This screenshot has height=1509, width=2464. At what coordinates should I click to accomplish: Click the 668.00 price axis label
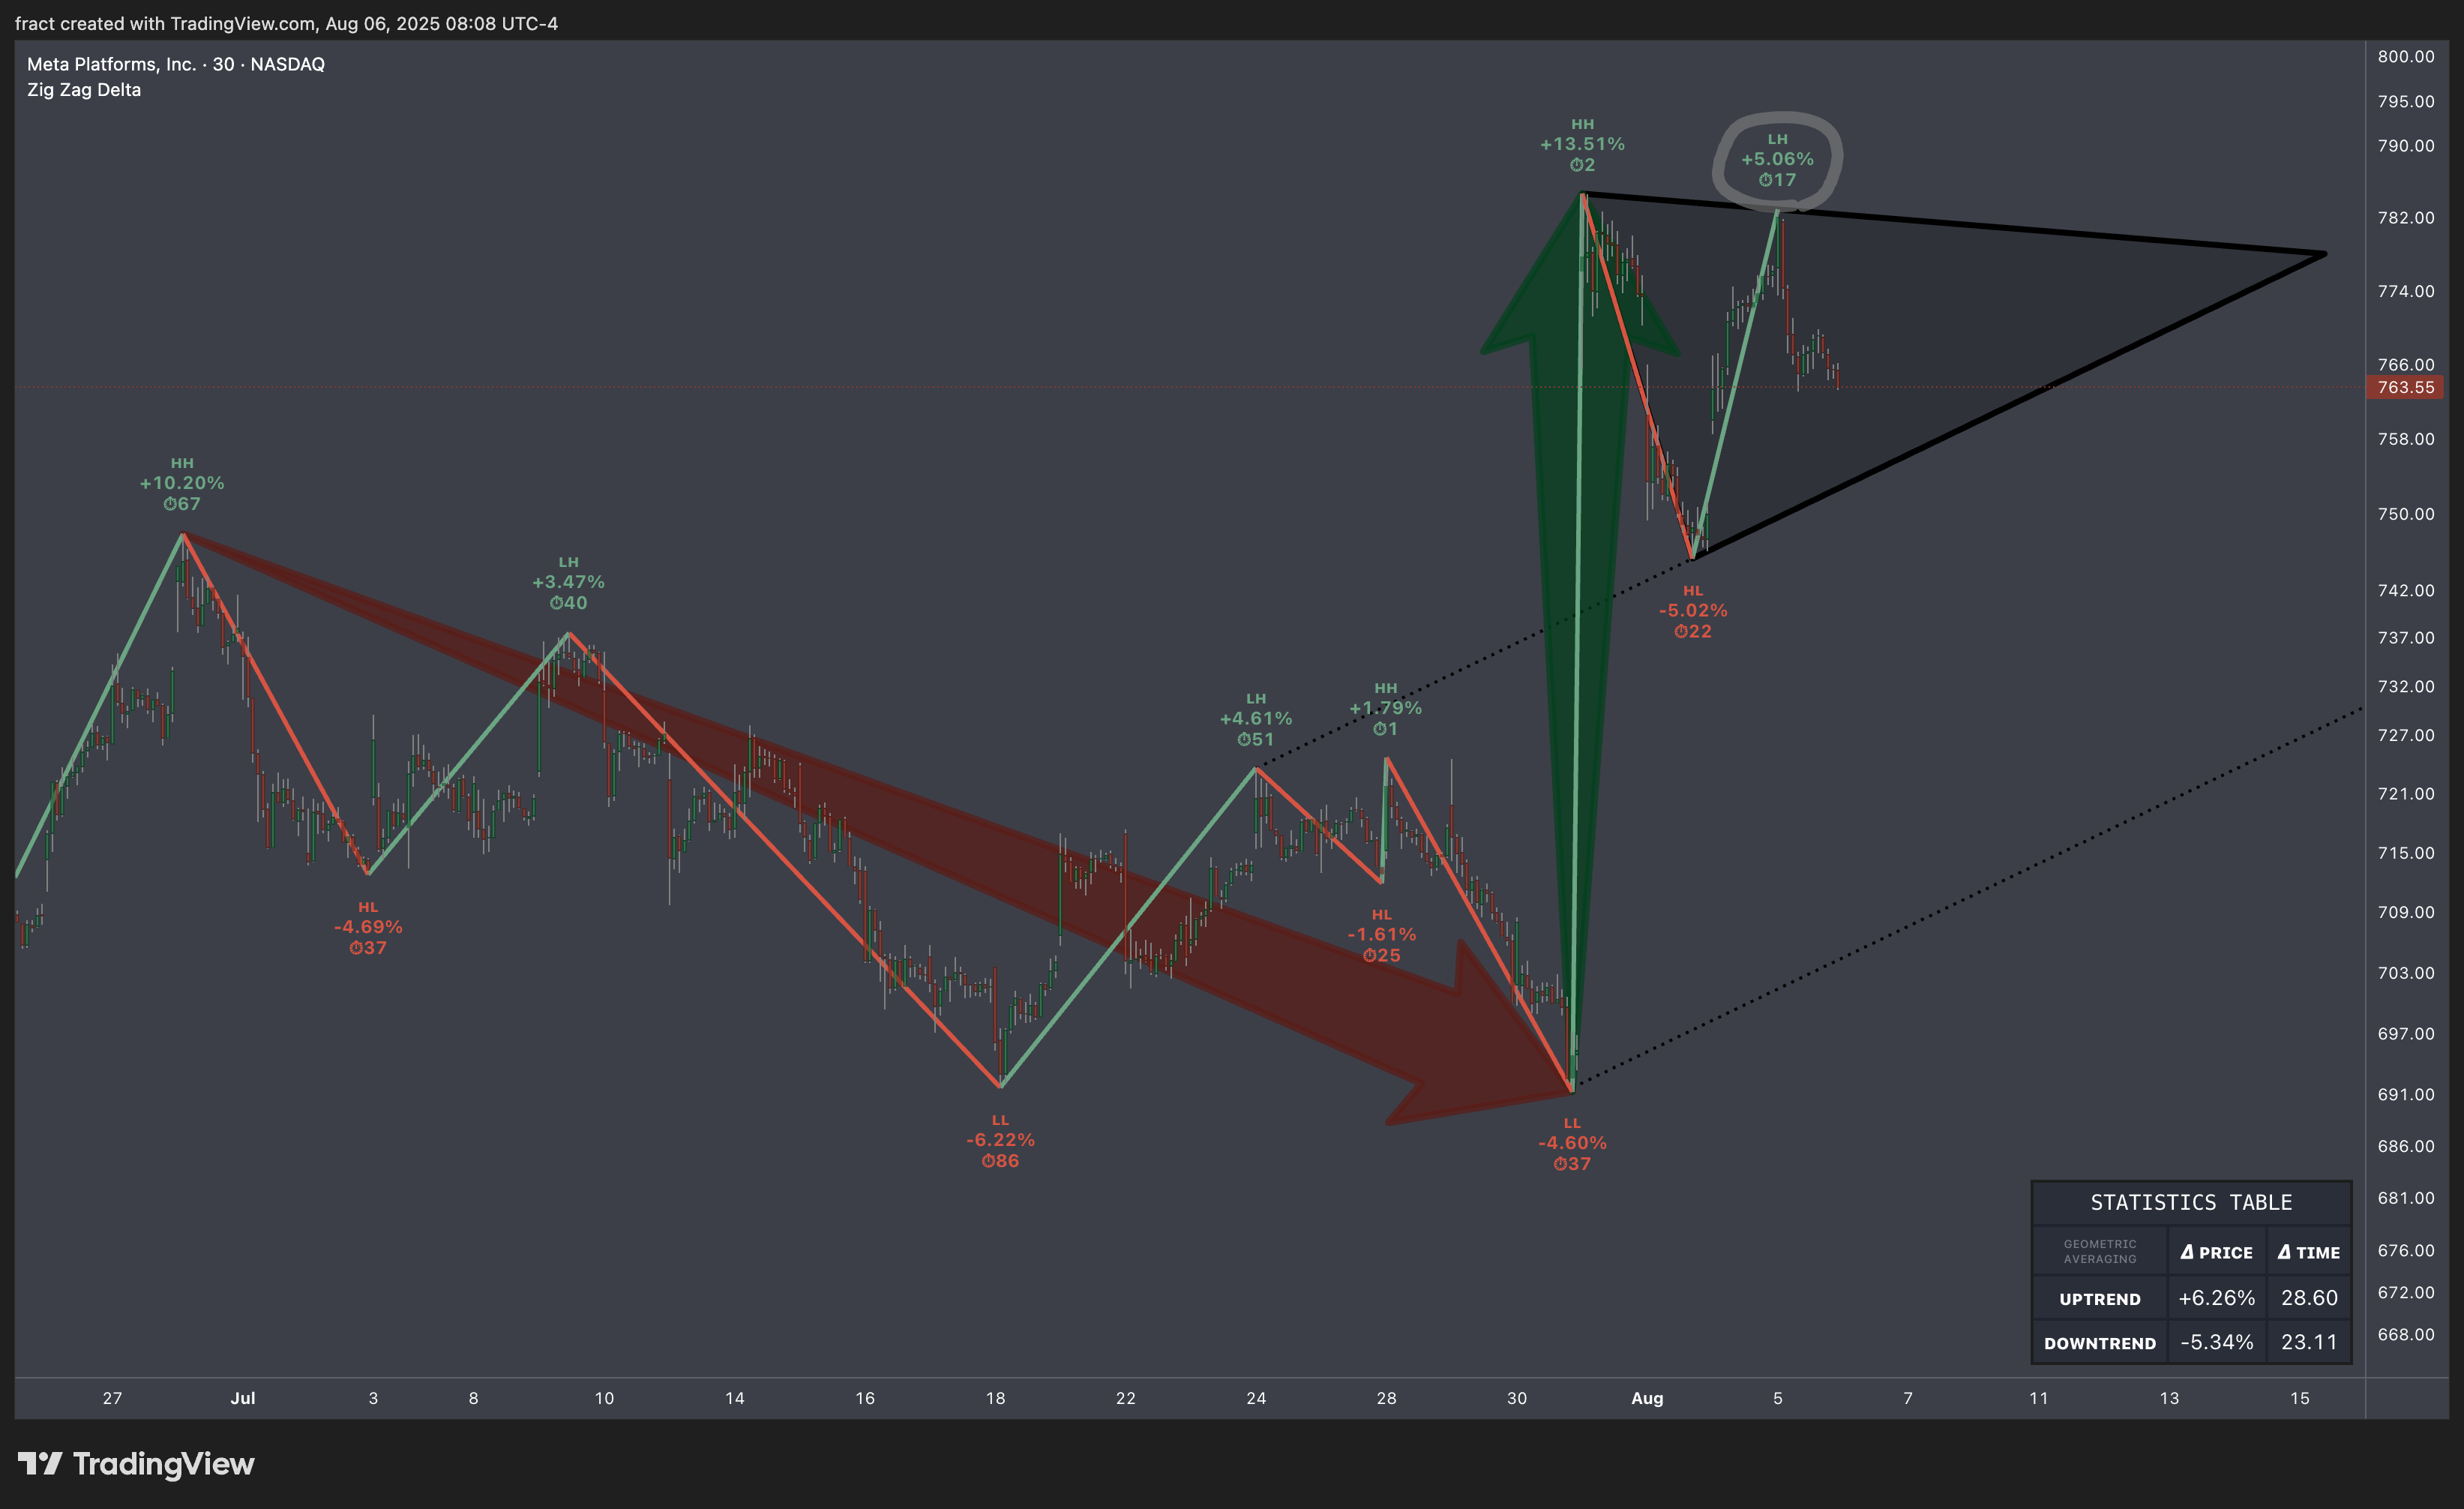pos(2405,1334)
